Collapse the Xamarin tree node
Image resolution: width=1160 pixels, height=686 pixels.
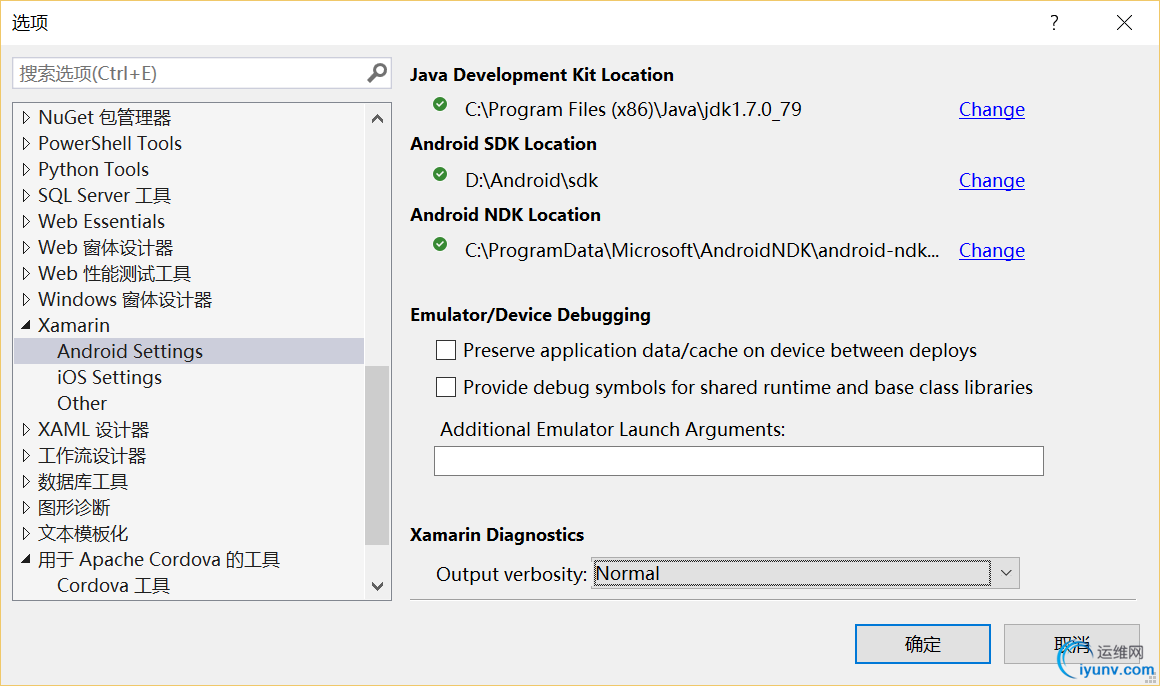(x=26, y=325)
